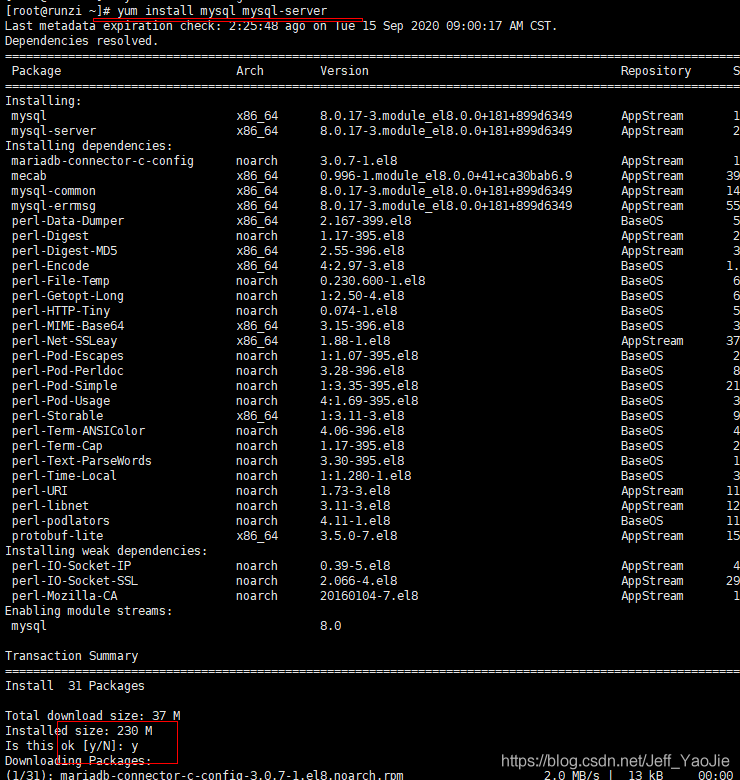Click the Enabling module streams: heading

tap(89, 611)
